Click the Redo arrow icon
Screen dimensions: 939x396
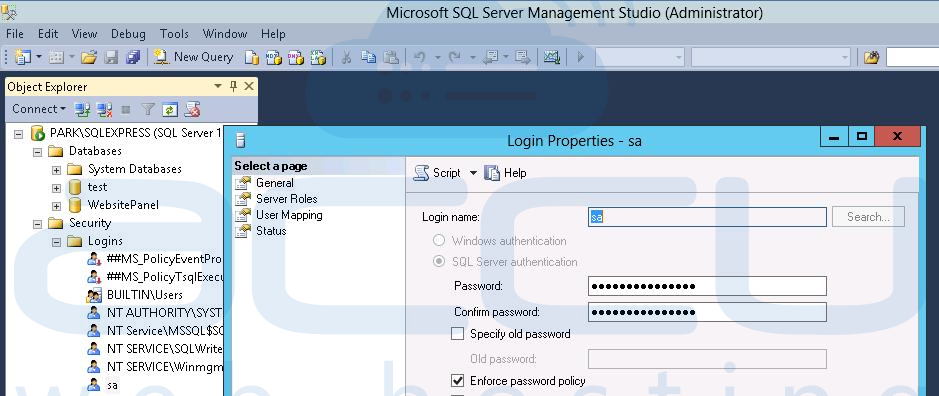455,58
